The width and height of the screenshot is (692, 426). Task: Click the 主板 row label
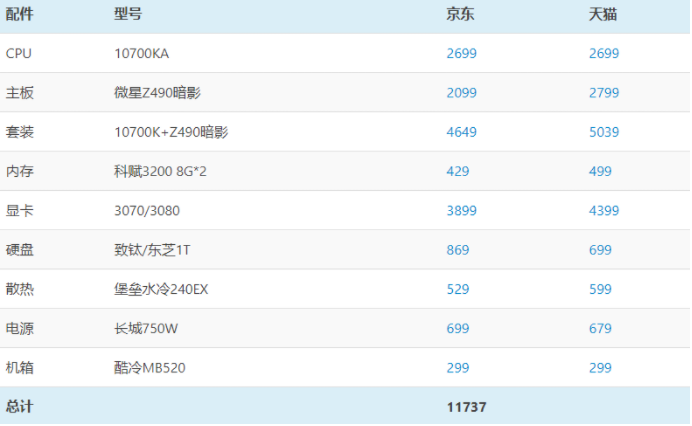pyautogui.click(x=19, y=93)
